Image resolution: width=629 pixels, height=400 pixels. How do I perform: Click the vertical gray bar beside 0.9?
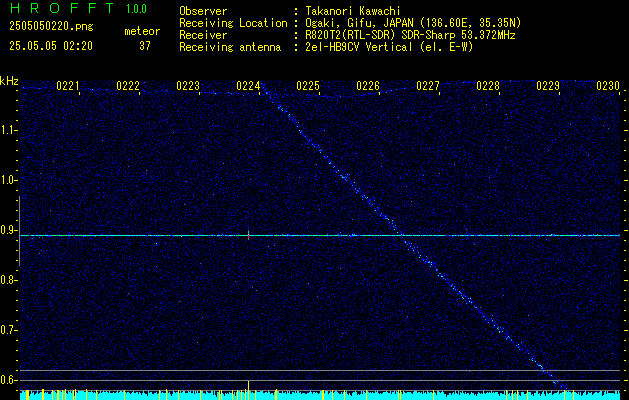tap(19, 231)
